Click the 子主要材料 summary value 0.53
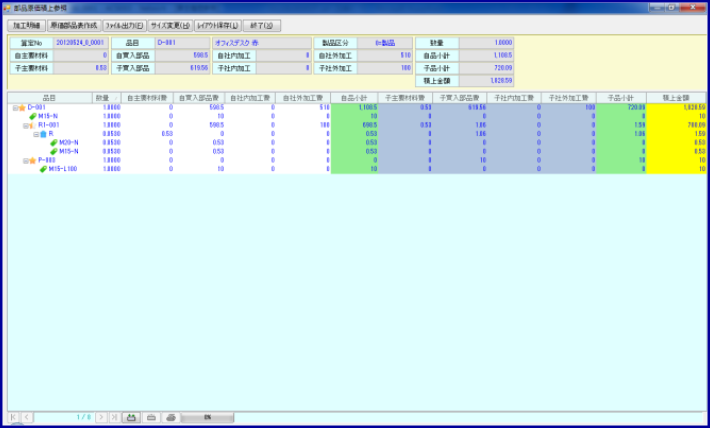This screenshot has width=710, height=428. 81,68
